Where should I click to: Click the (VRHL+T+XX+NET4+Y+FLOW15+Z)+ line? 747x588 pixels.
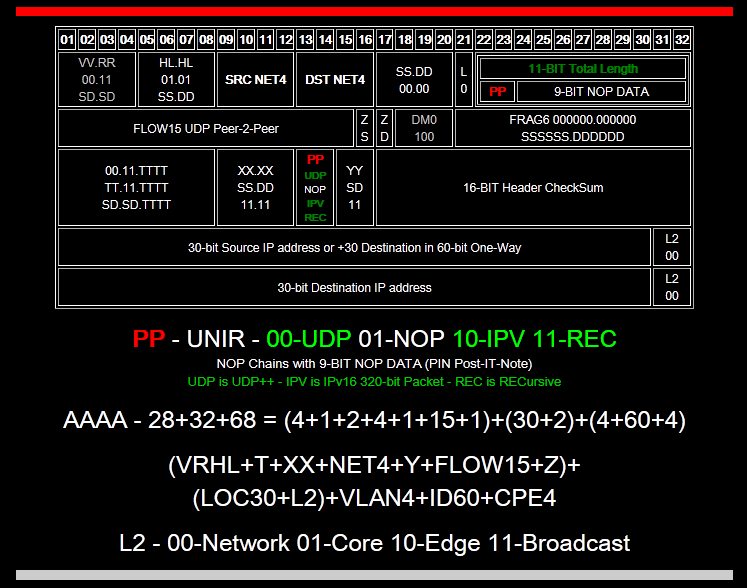click(x=374, y=465)
